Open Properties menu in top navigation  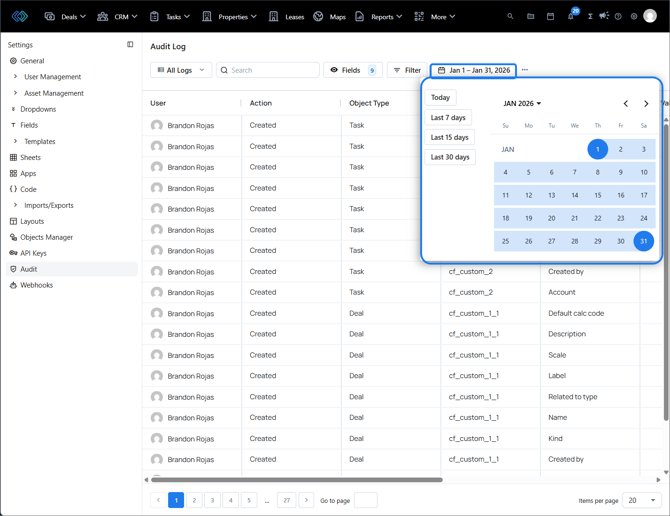point(229,17)
